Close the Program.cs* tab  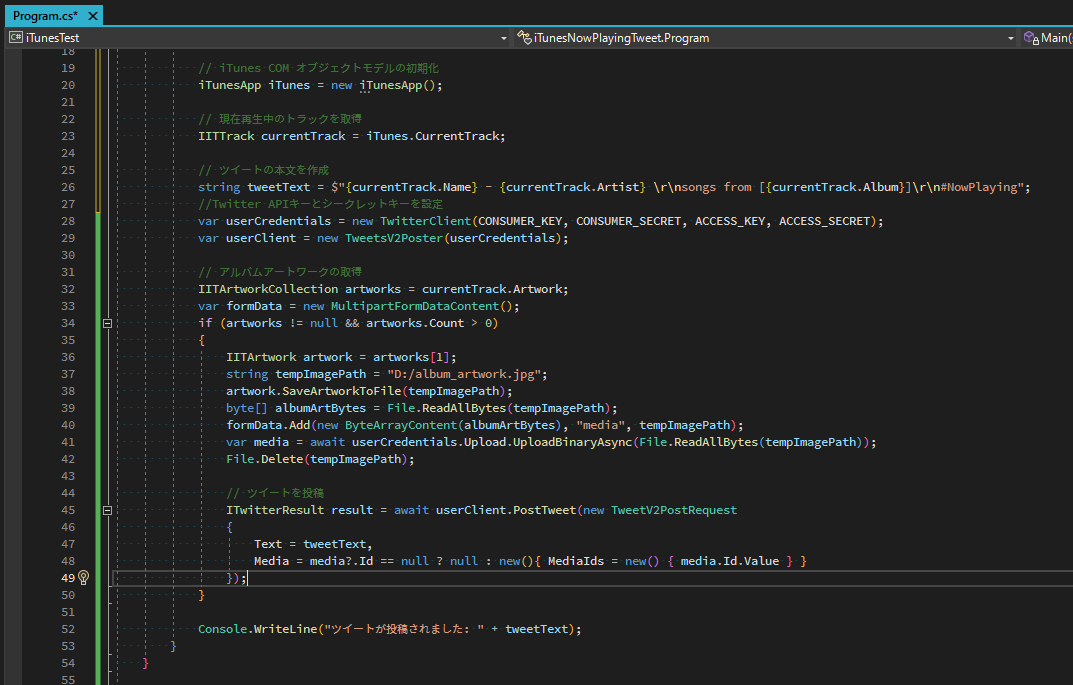coord(93,16)
